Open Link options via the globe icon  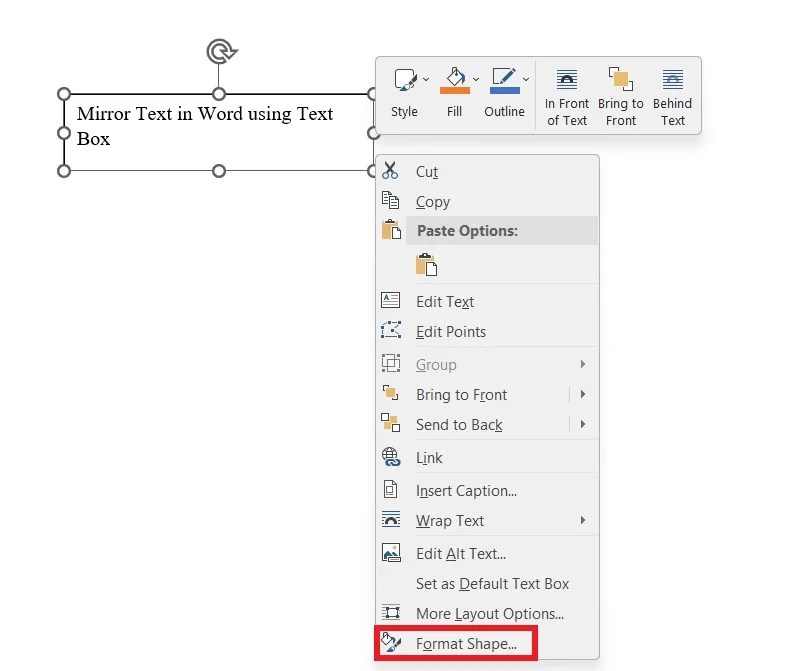[390, 457]
